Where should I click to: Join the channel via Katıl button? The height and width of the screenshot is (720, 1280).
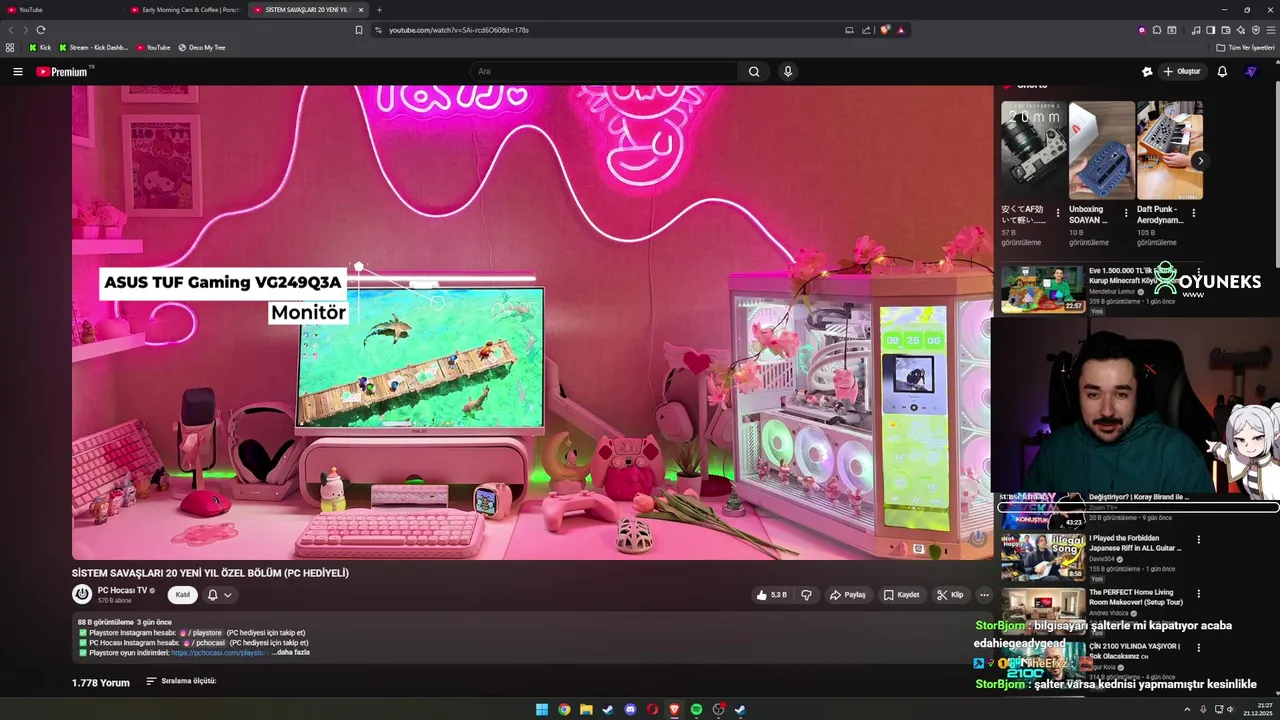pyautogui.click(x=183, y=595)
